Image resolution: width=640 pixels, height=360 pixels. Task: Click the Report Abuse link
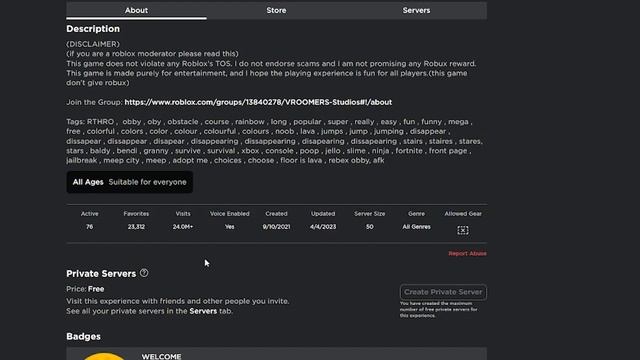[x=467, y=253]
